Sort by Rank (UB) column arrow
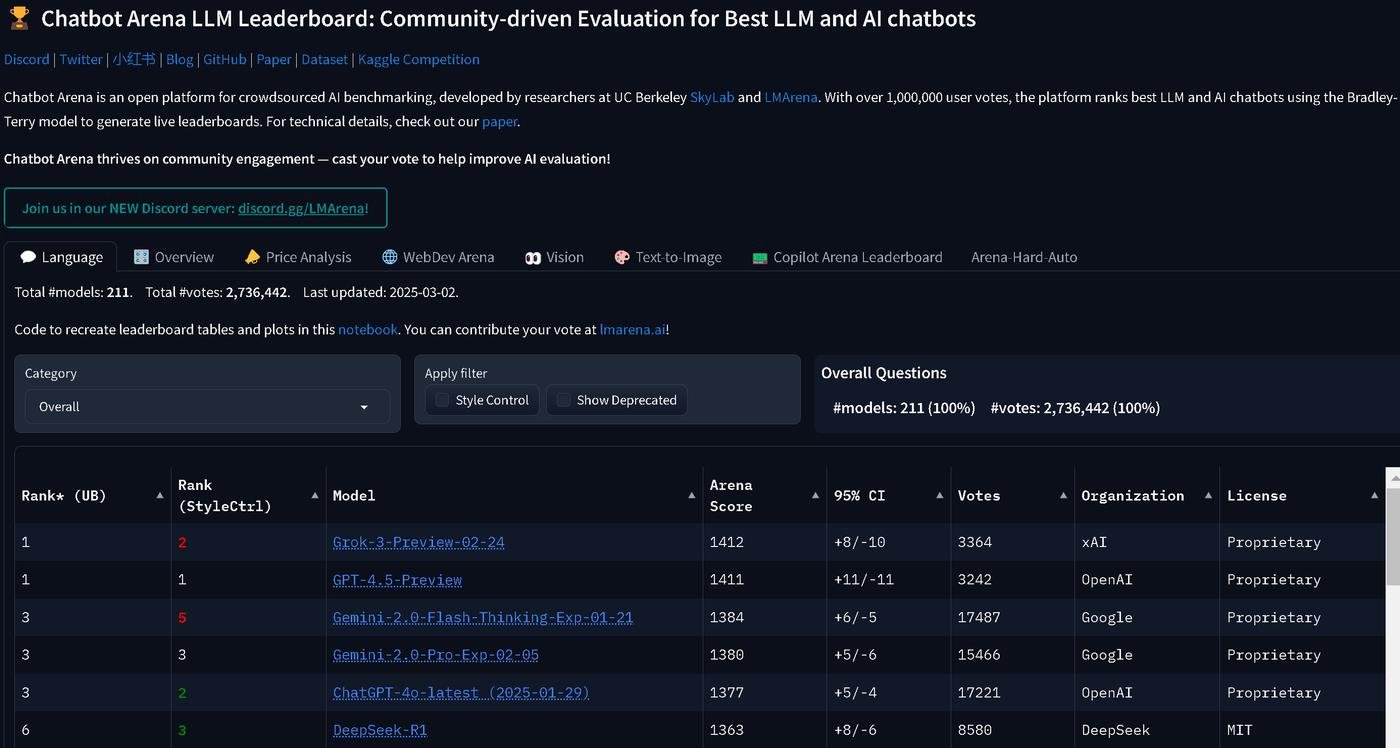 pos(160,496)
